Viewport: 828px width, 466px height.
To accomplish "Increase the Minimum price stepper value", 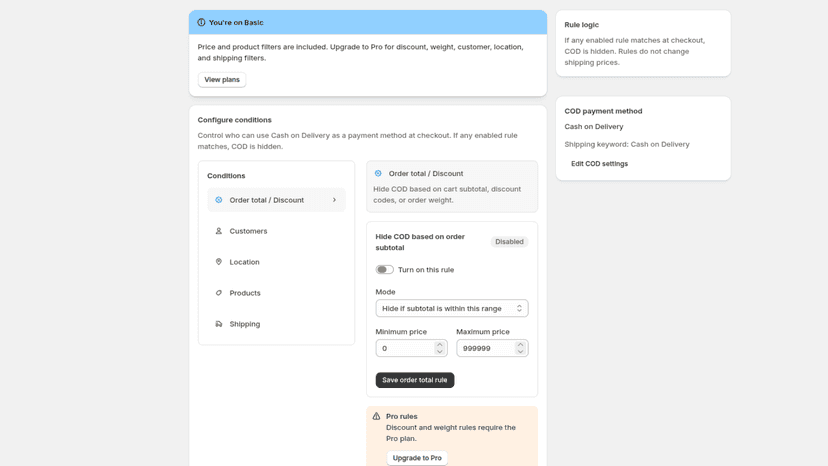I will [x=439, y=345].
